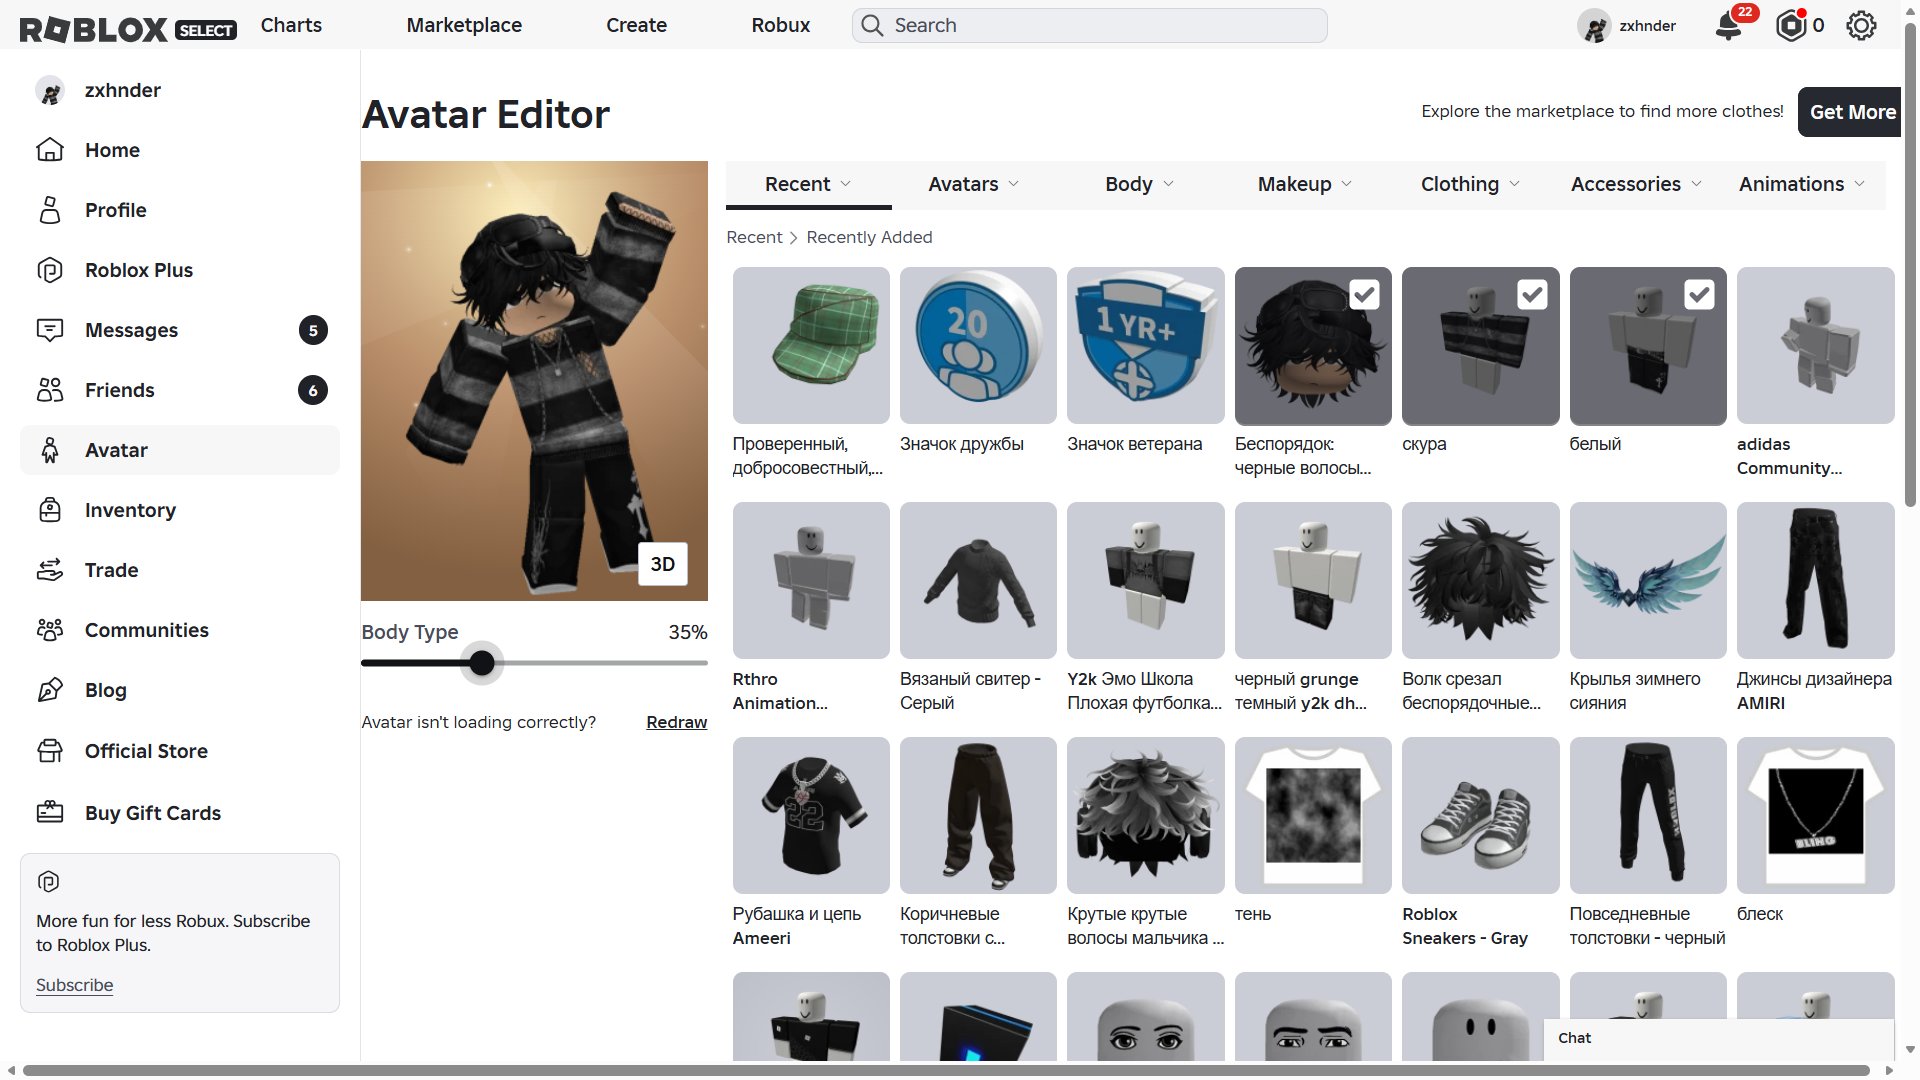
Task: Select the Значок дружбы badge thumbnail
Action: [978, 345]
